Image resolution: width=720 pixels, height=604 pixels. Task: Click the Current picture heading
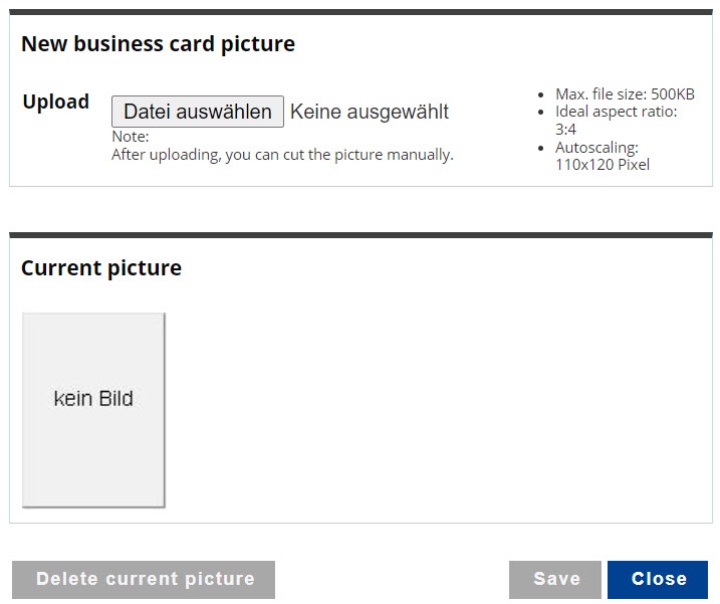coord(101,268)
